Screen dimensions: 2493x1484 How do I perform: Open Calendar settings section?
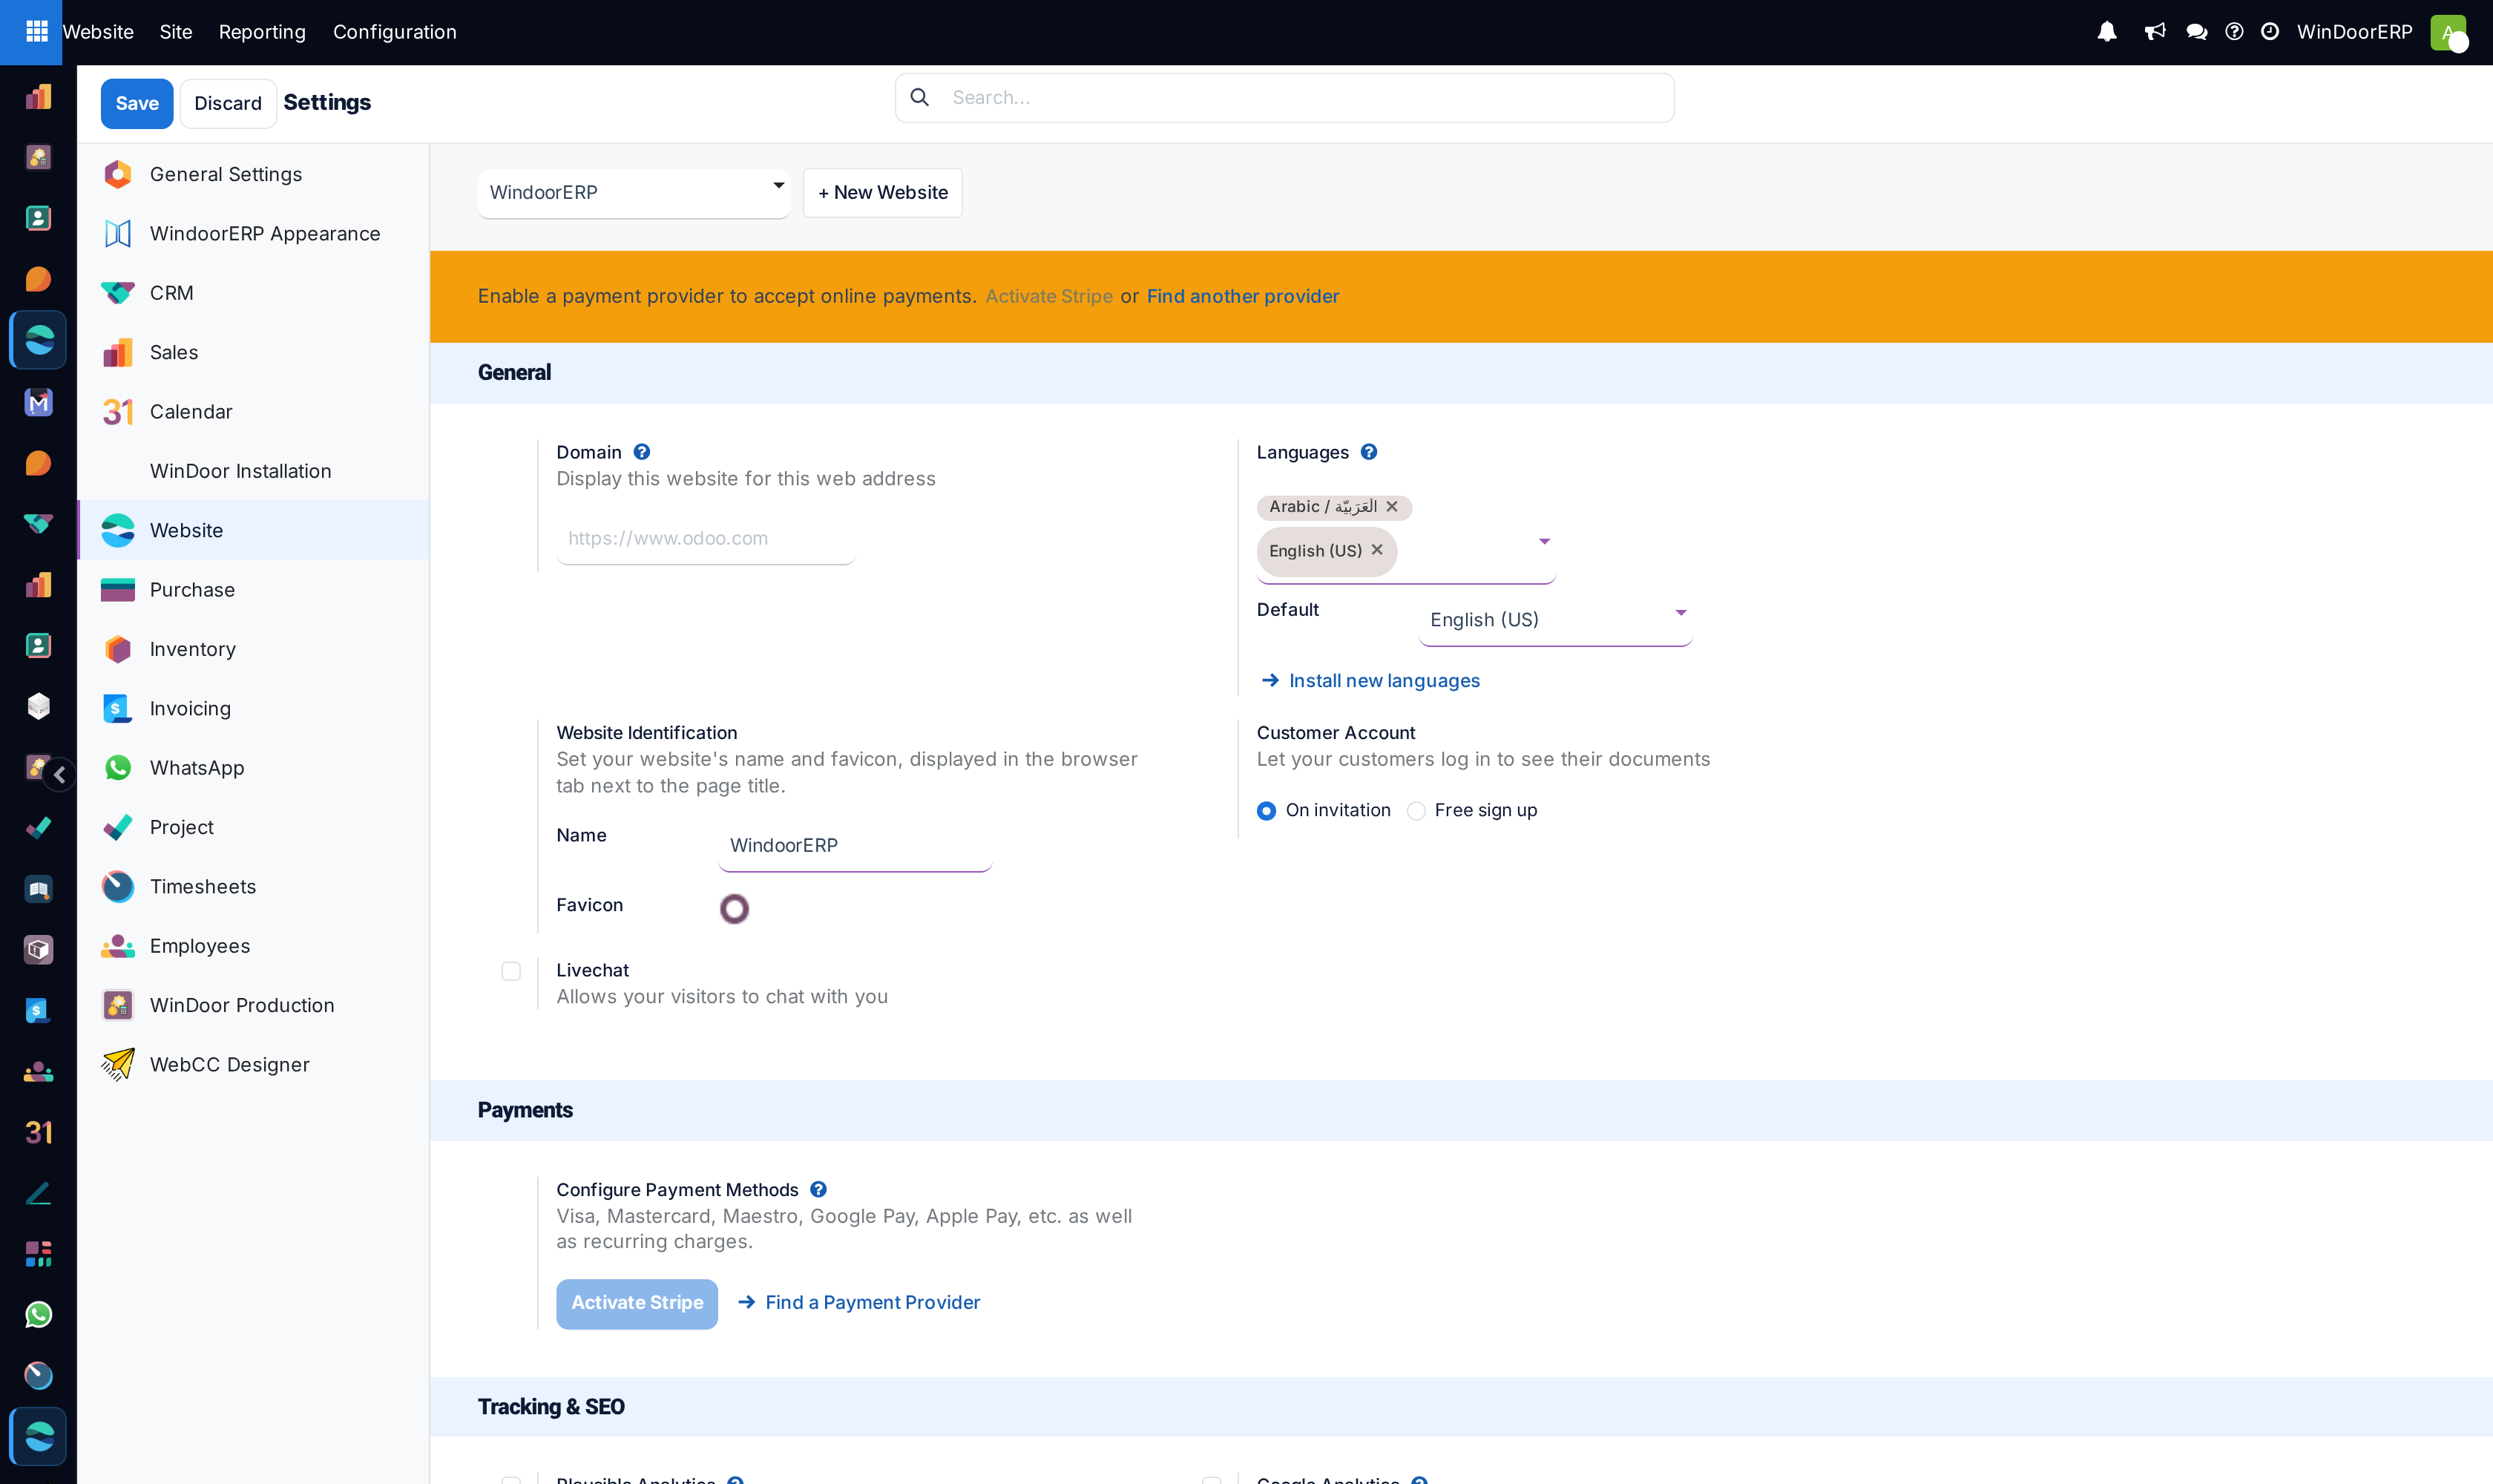[254, 411]
